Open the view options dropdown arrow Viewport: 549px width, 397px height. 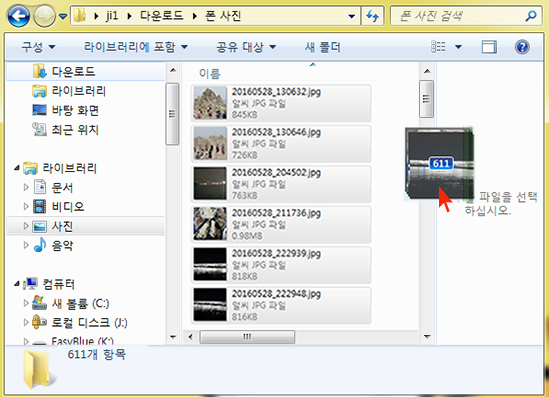point(458,47)
